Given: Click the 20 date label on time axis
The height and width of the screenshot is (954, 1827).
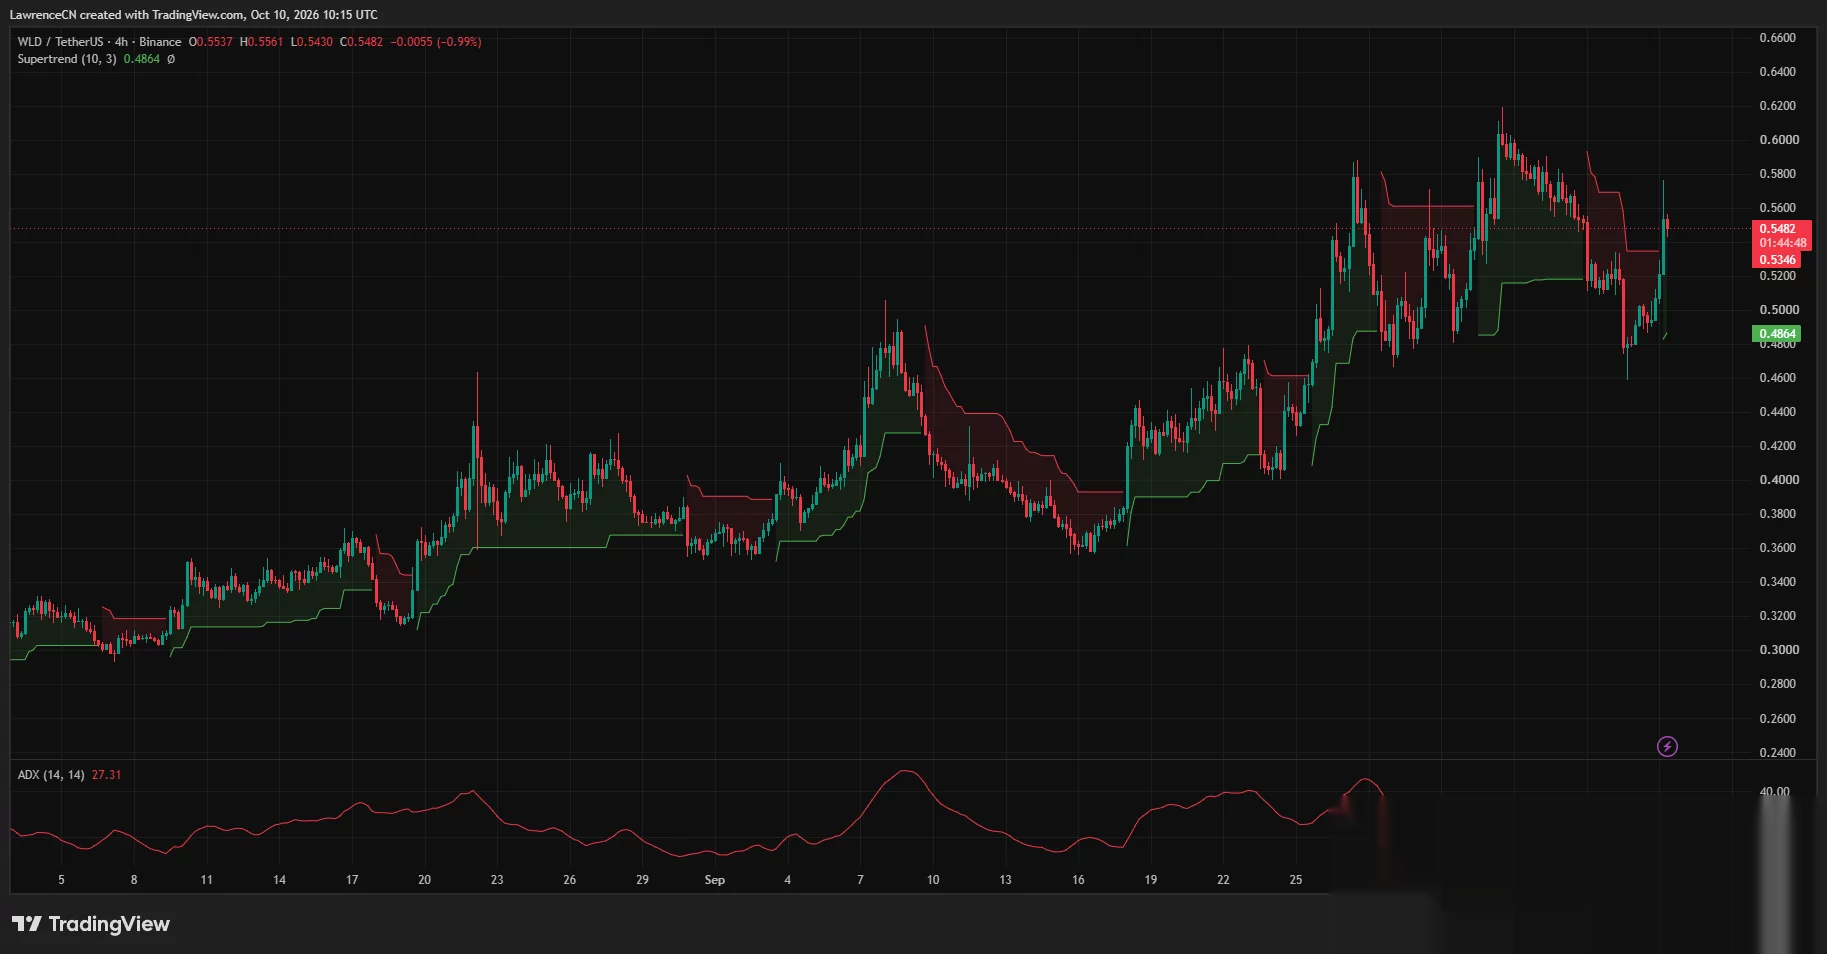Looking at the screenshot, I should coord(425,880).
